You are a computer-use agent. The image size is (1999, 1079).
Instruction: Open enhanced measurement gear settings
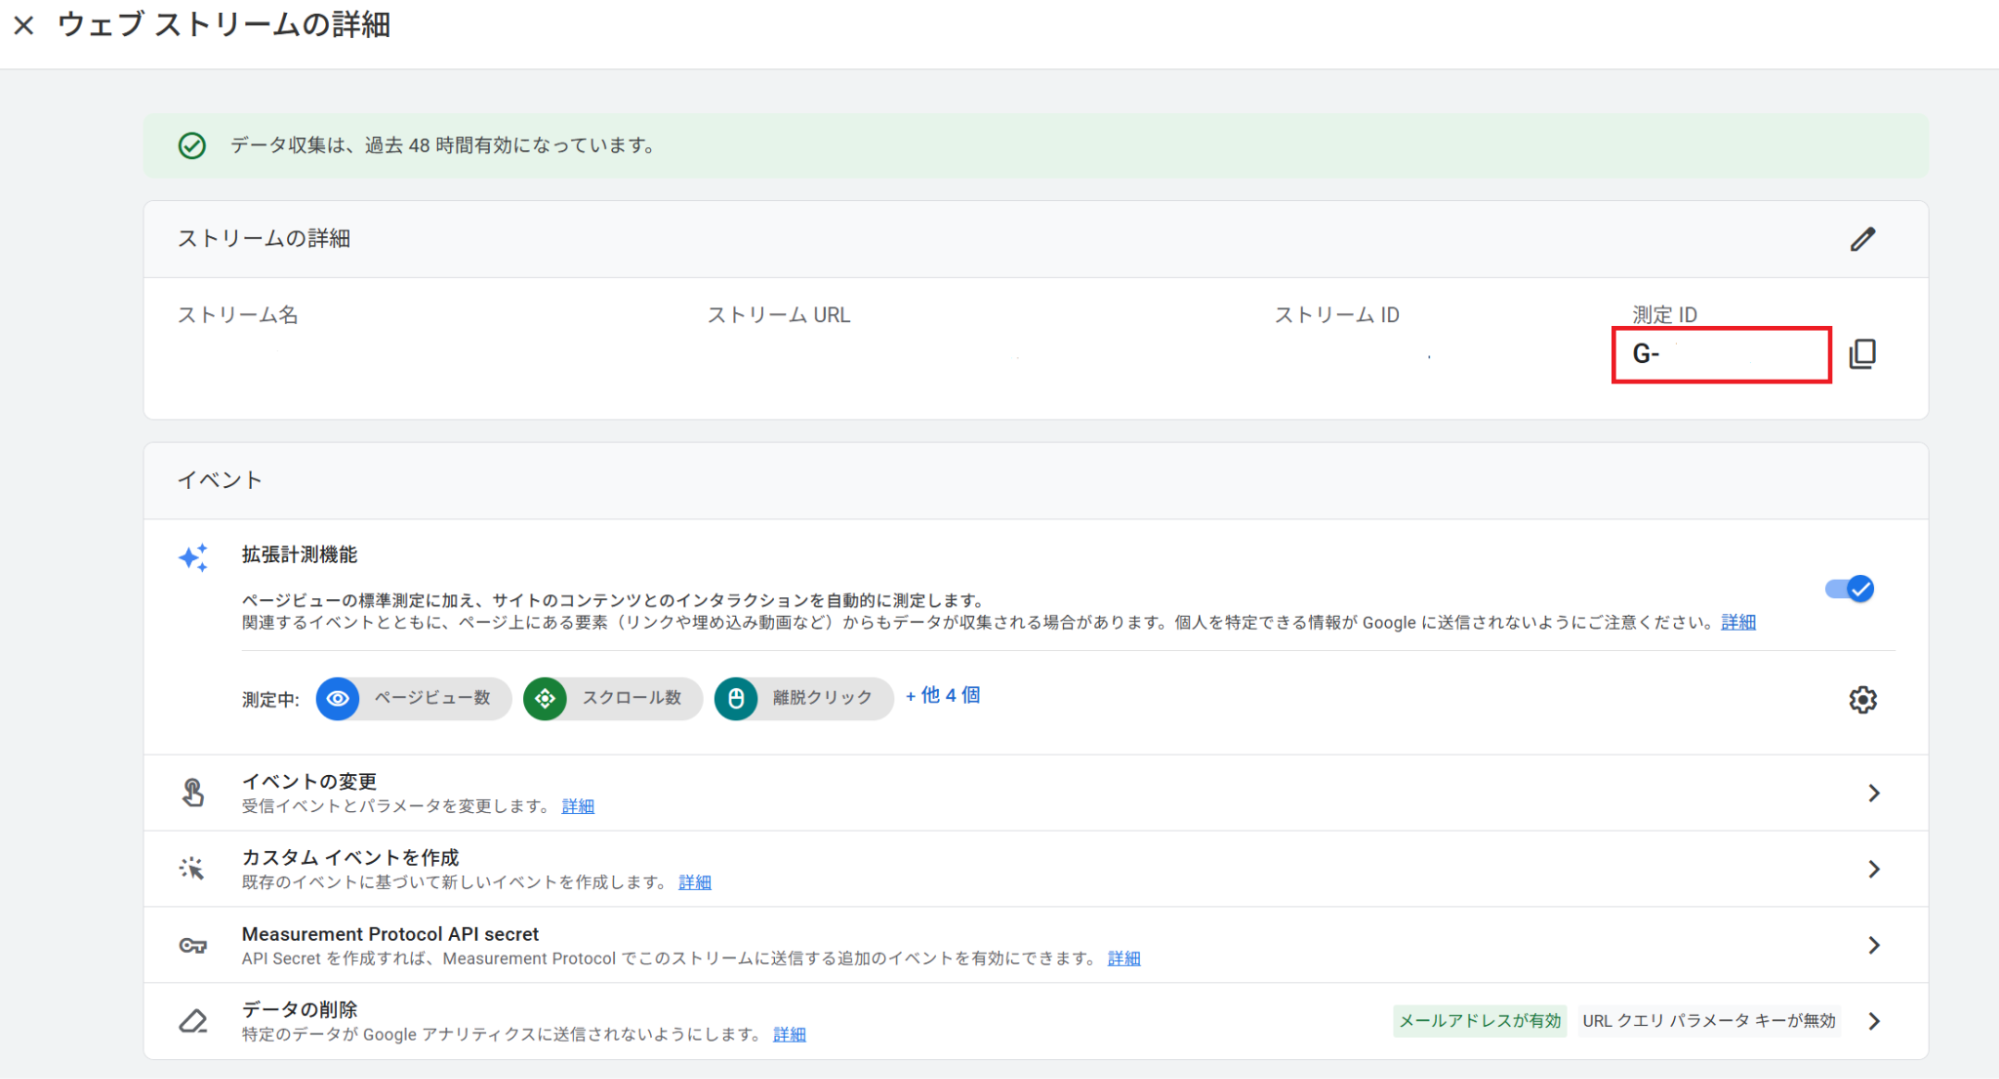(1862, 699)
